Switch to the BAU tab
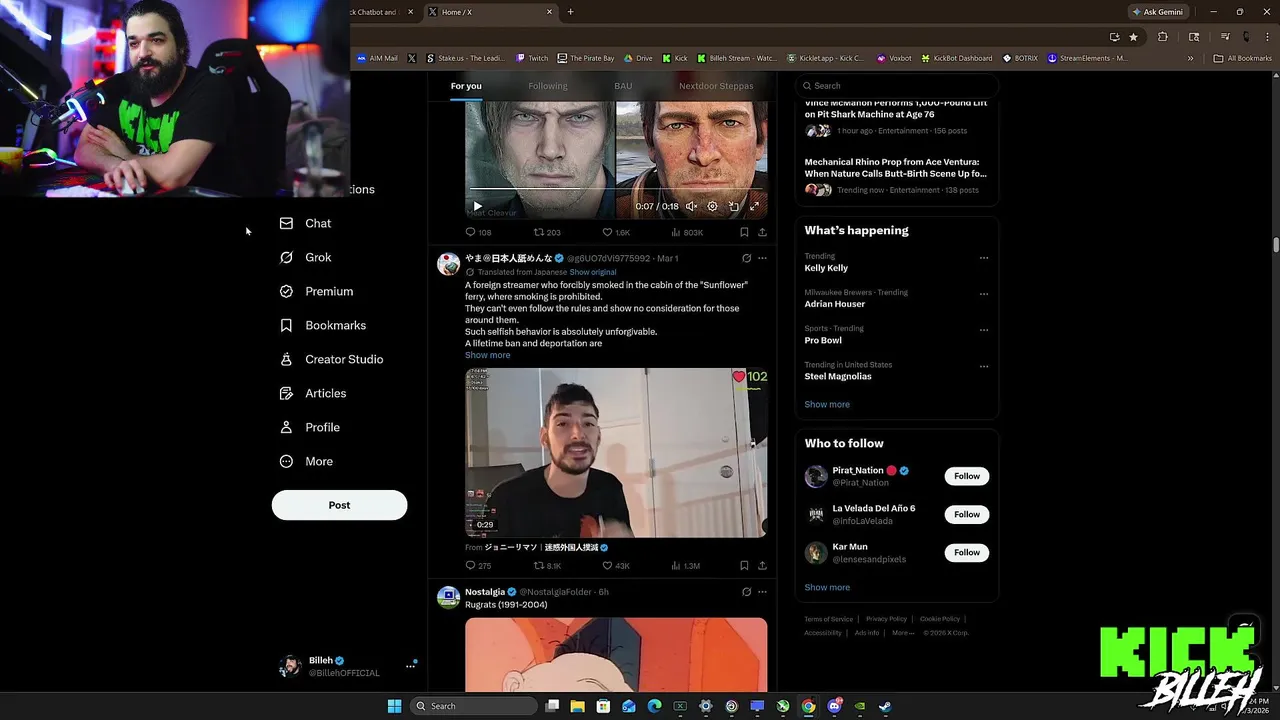This screenshot has width=1280, height=720. (x=623, y=86)
